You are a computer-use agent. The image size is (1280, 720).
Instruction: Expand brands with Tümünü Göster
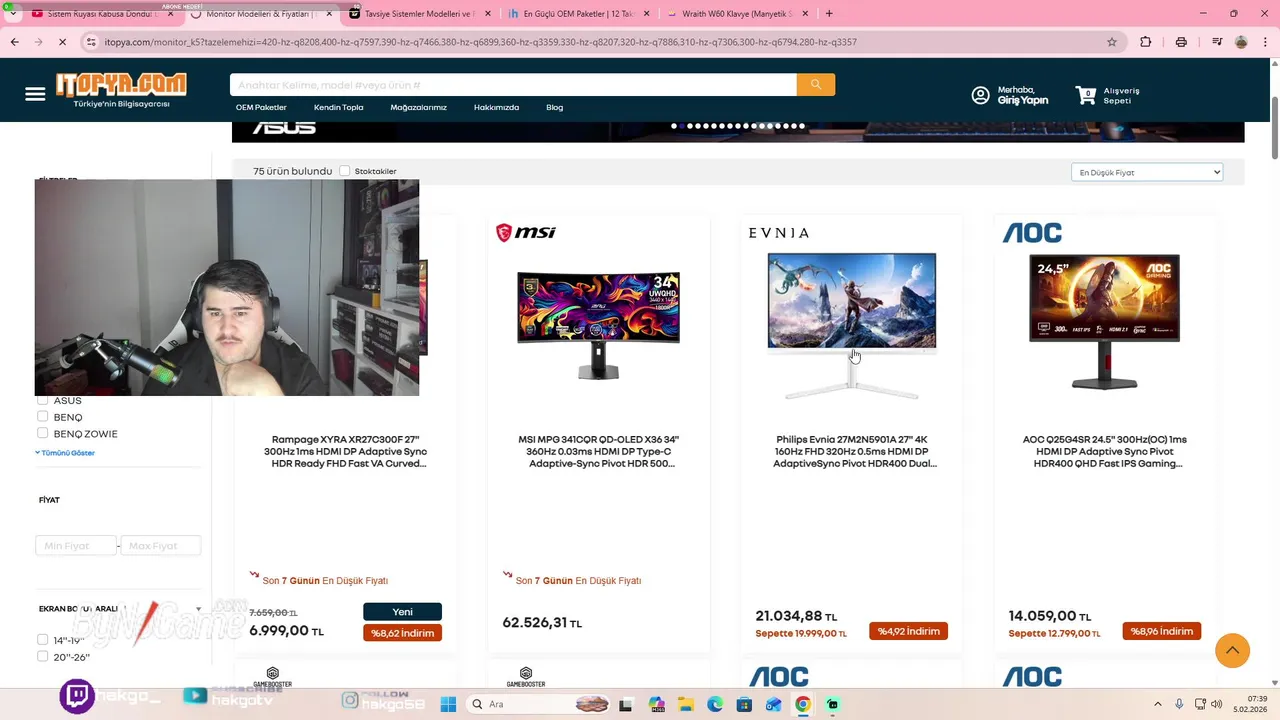pos(65,453)
